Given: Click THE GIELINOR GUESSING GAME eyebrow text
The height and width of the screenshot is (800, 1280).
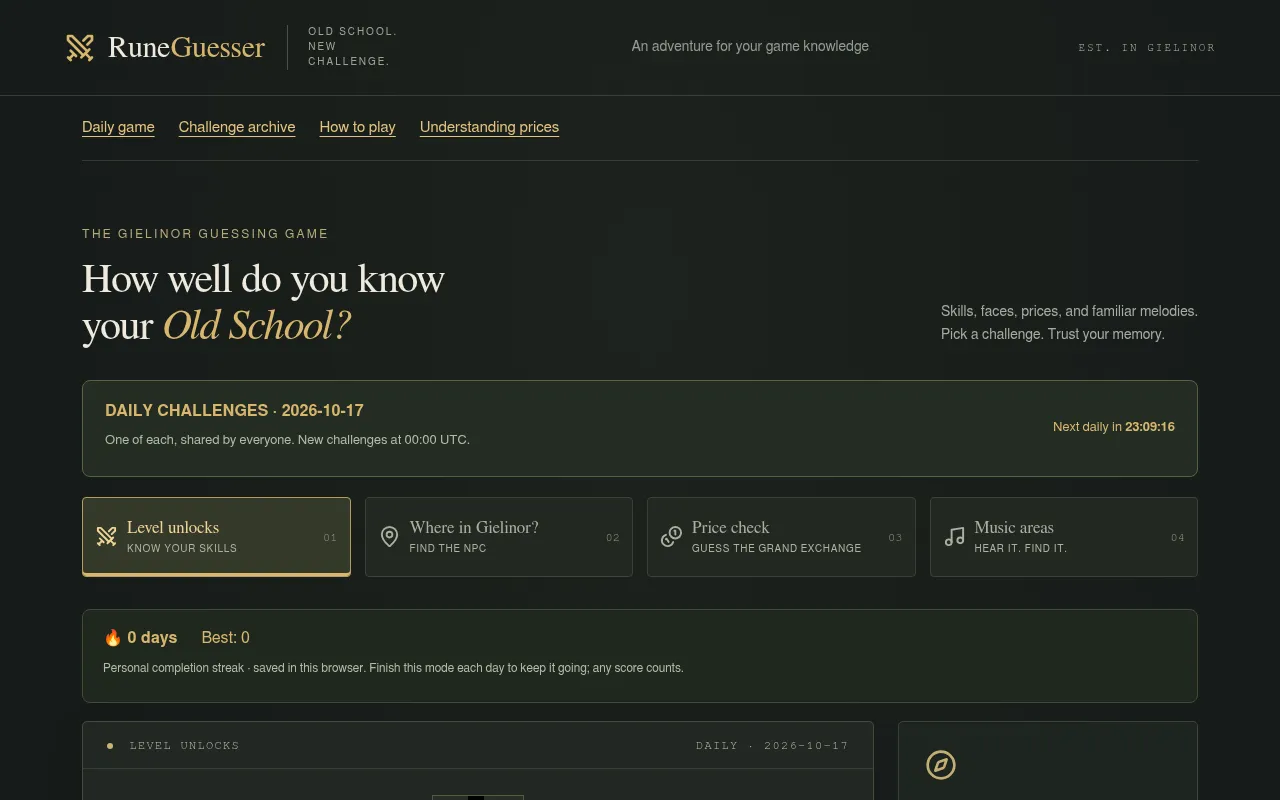Looking at the screenshot, I should click(x=205, y=234).
